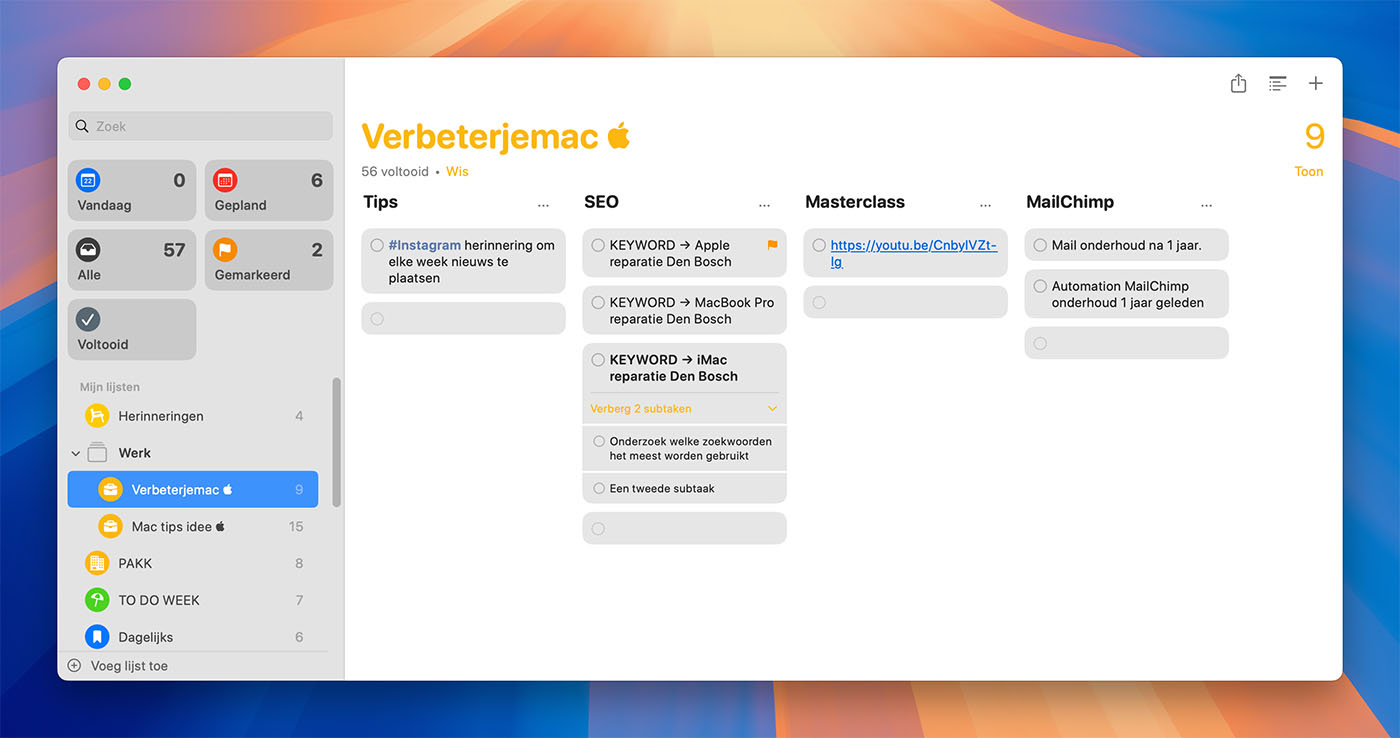Click the sort/filter icon top right

click(1277, 83)
